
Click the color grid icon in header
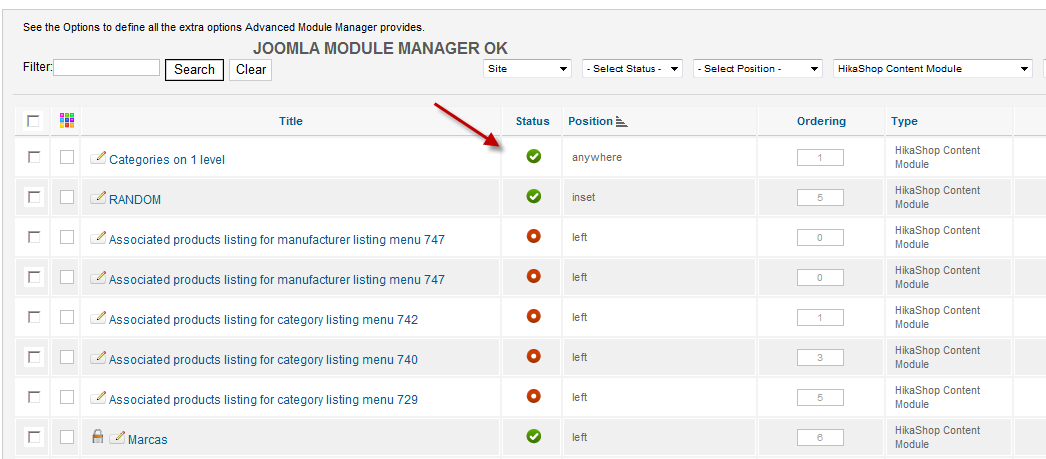tap(67, 120)
